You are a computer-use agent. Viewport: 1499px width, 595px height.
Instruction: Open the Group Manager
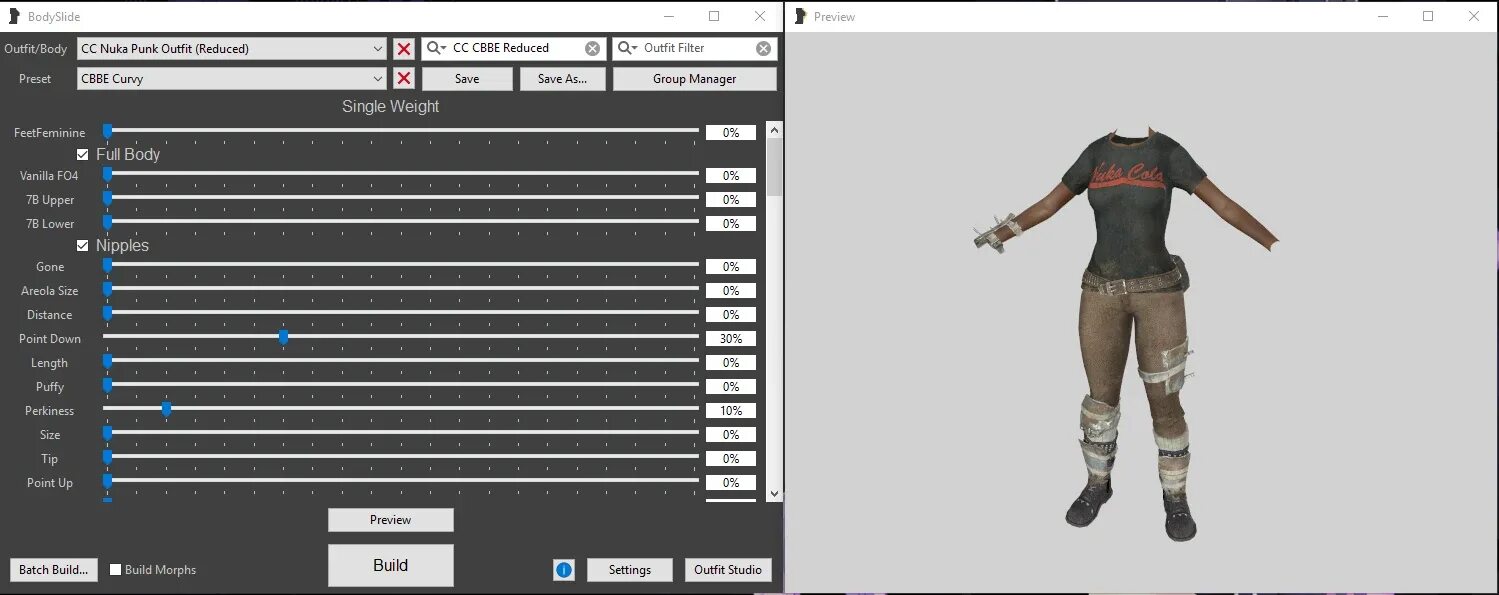pyautogui.click(x=695, y=79)
